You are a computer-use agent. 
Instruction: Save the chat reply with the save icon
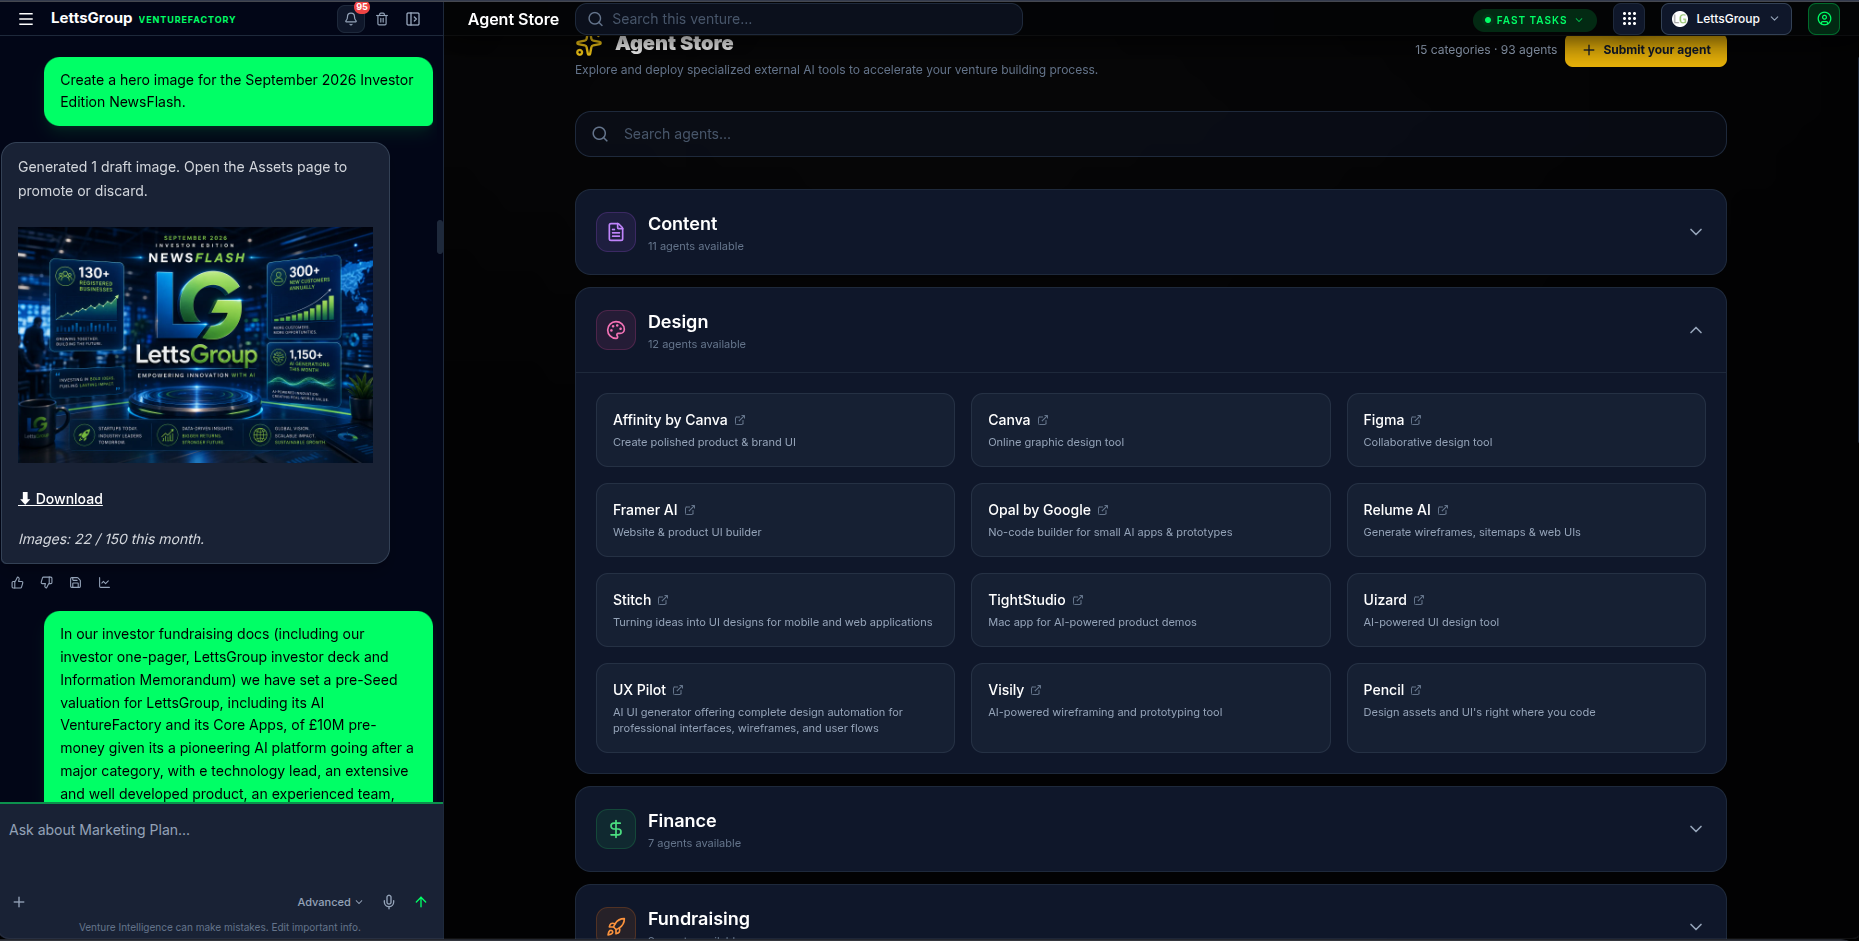click(x=75, y=582)
